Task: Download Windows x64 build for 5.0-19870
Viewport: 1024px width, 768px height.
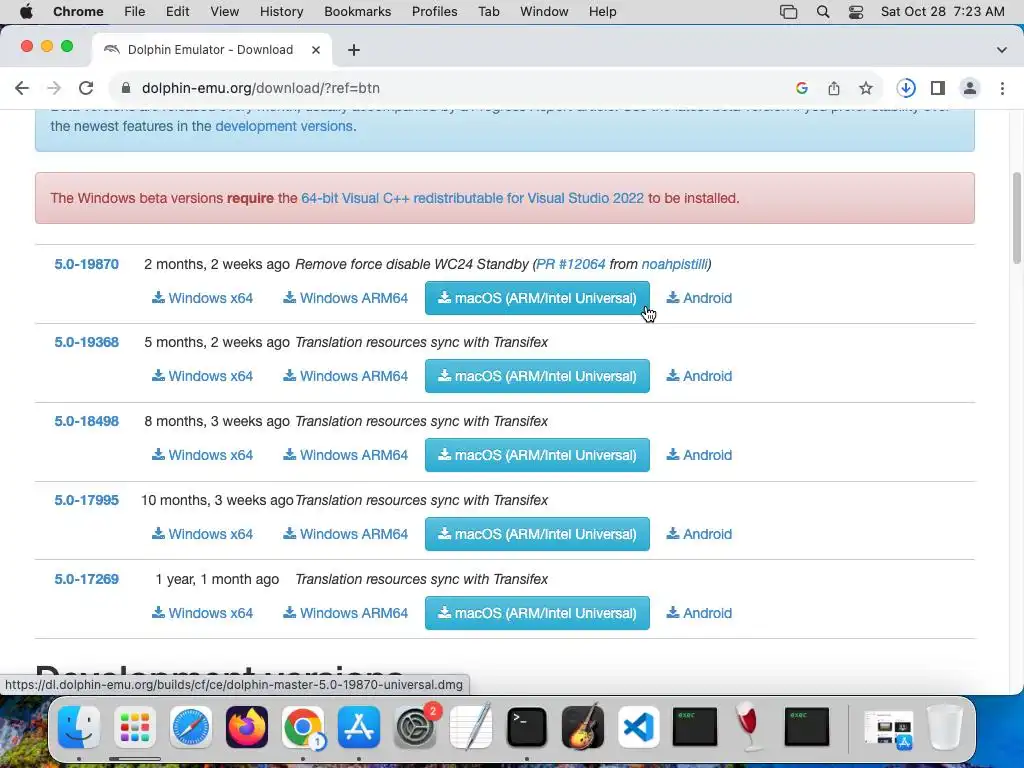Action: (202, 298)
